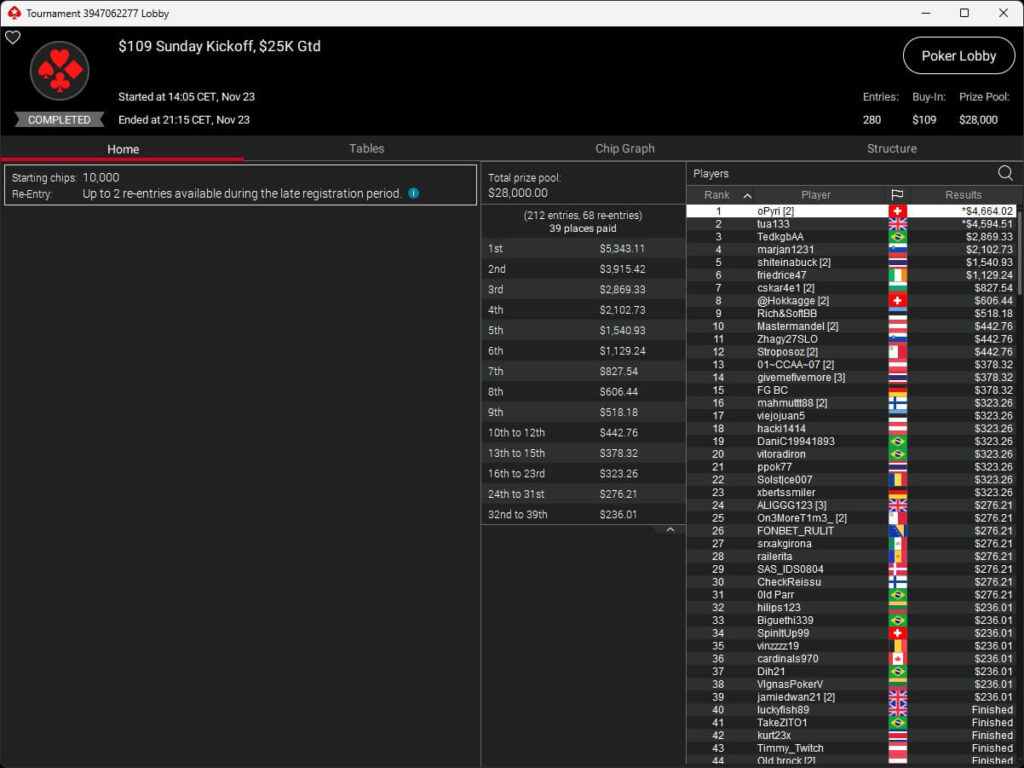Click the Swiss flag beside oPyri
This screenshot has width=1024, height=768.
click(897, 211)
